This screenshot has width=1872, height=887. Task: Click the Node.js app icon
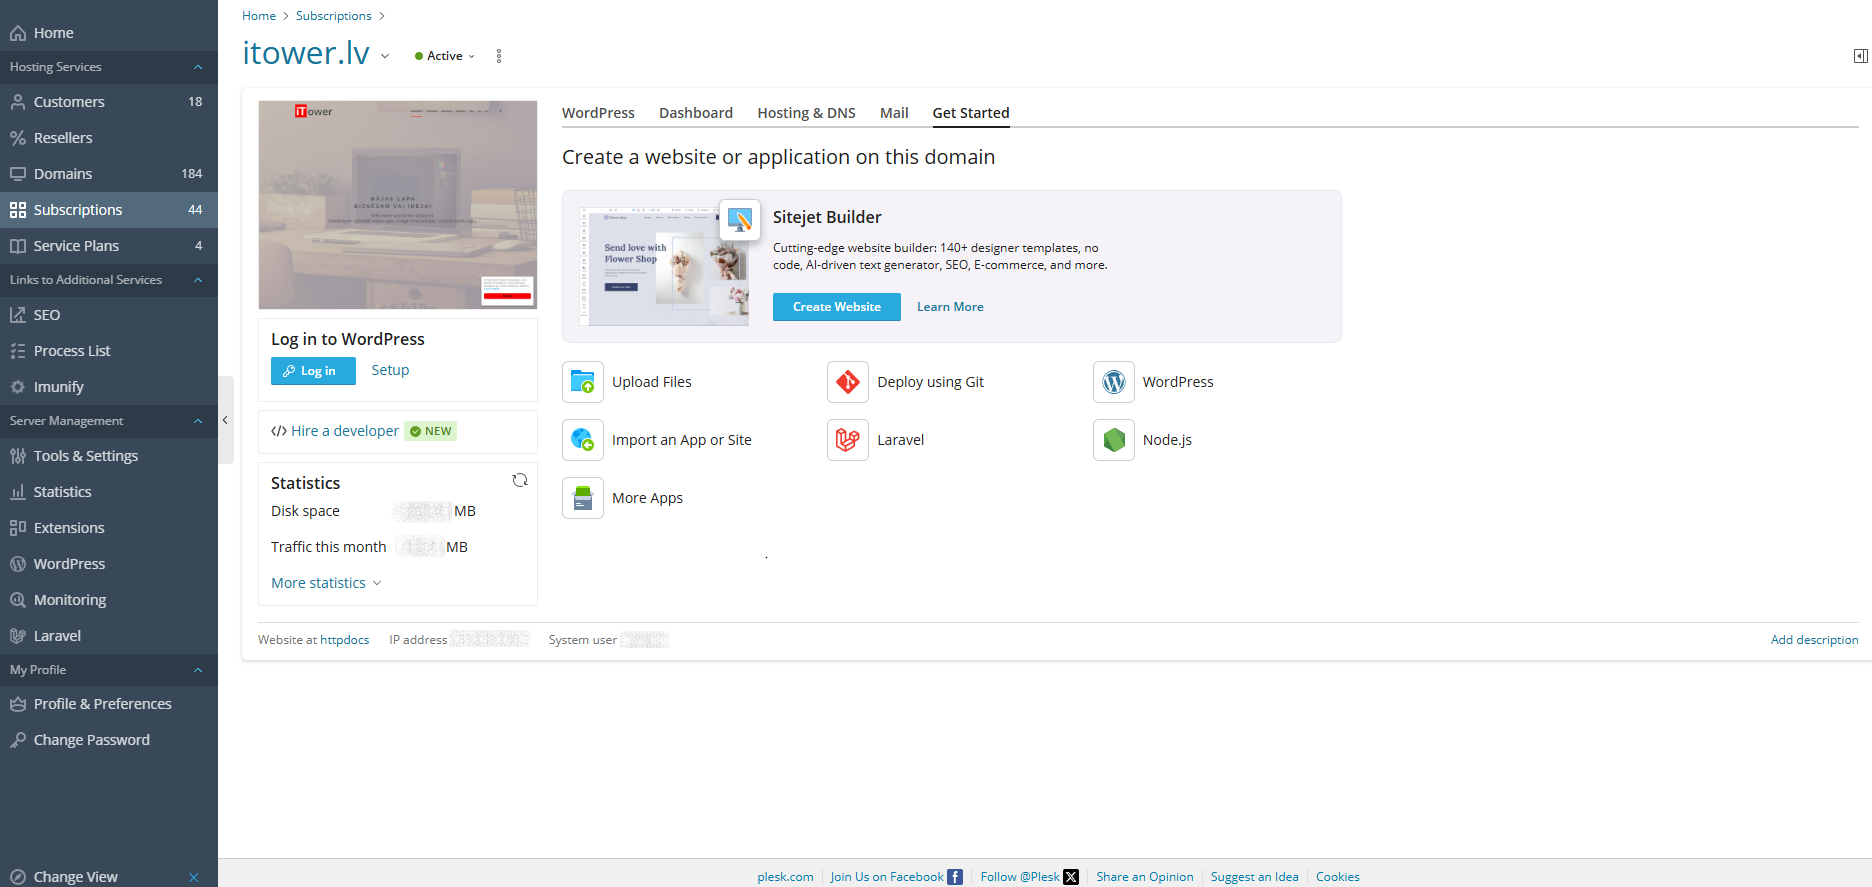1114,440
